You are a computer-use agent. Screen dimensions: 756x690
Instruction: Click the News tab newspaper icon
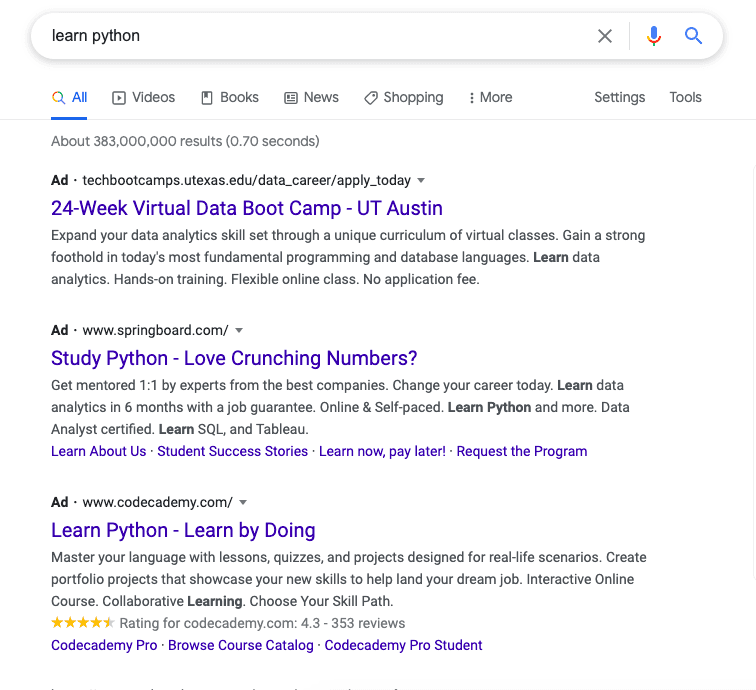click(291, 98)
